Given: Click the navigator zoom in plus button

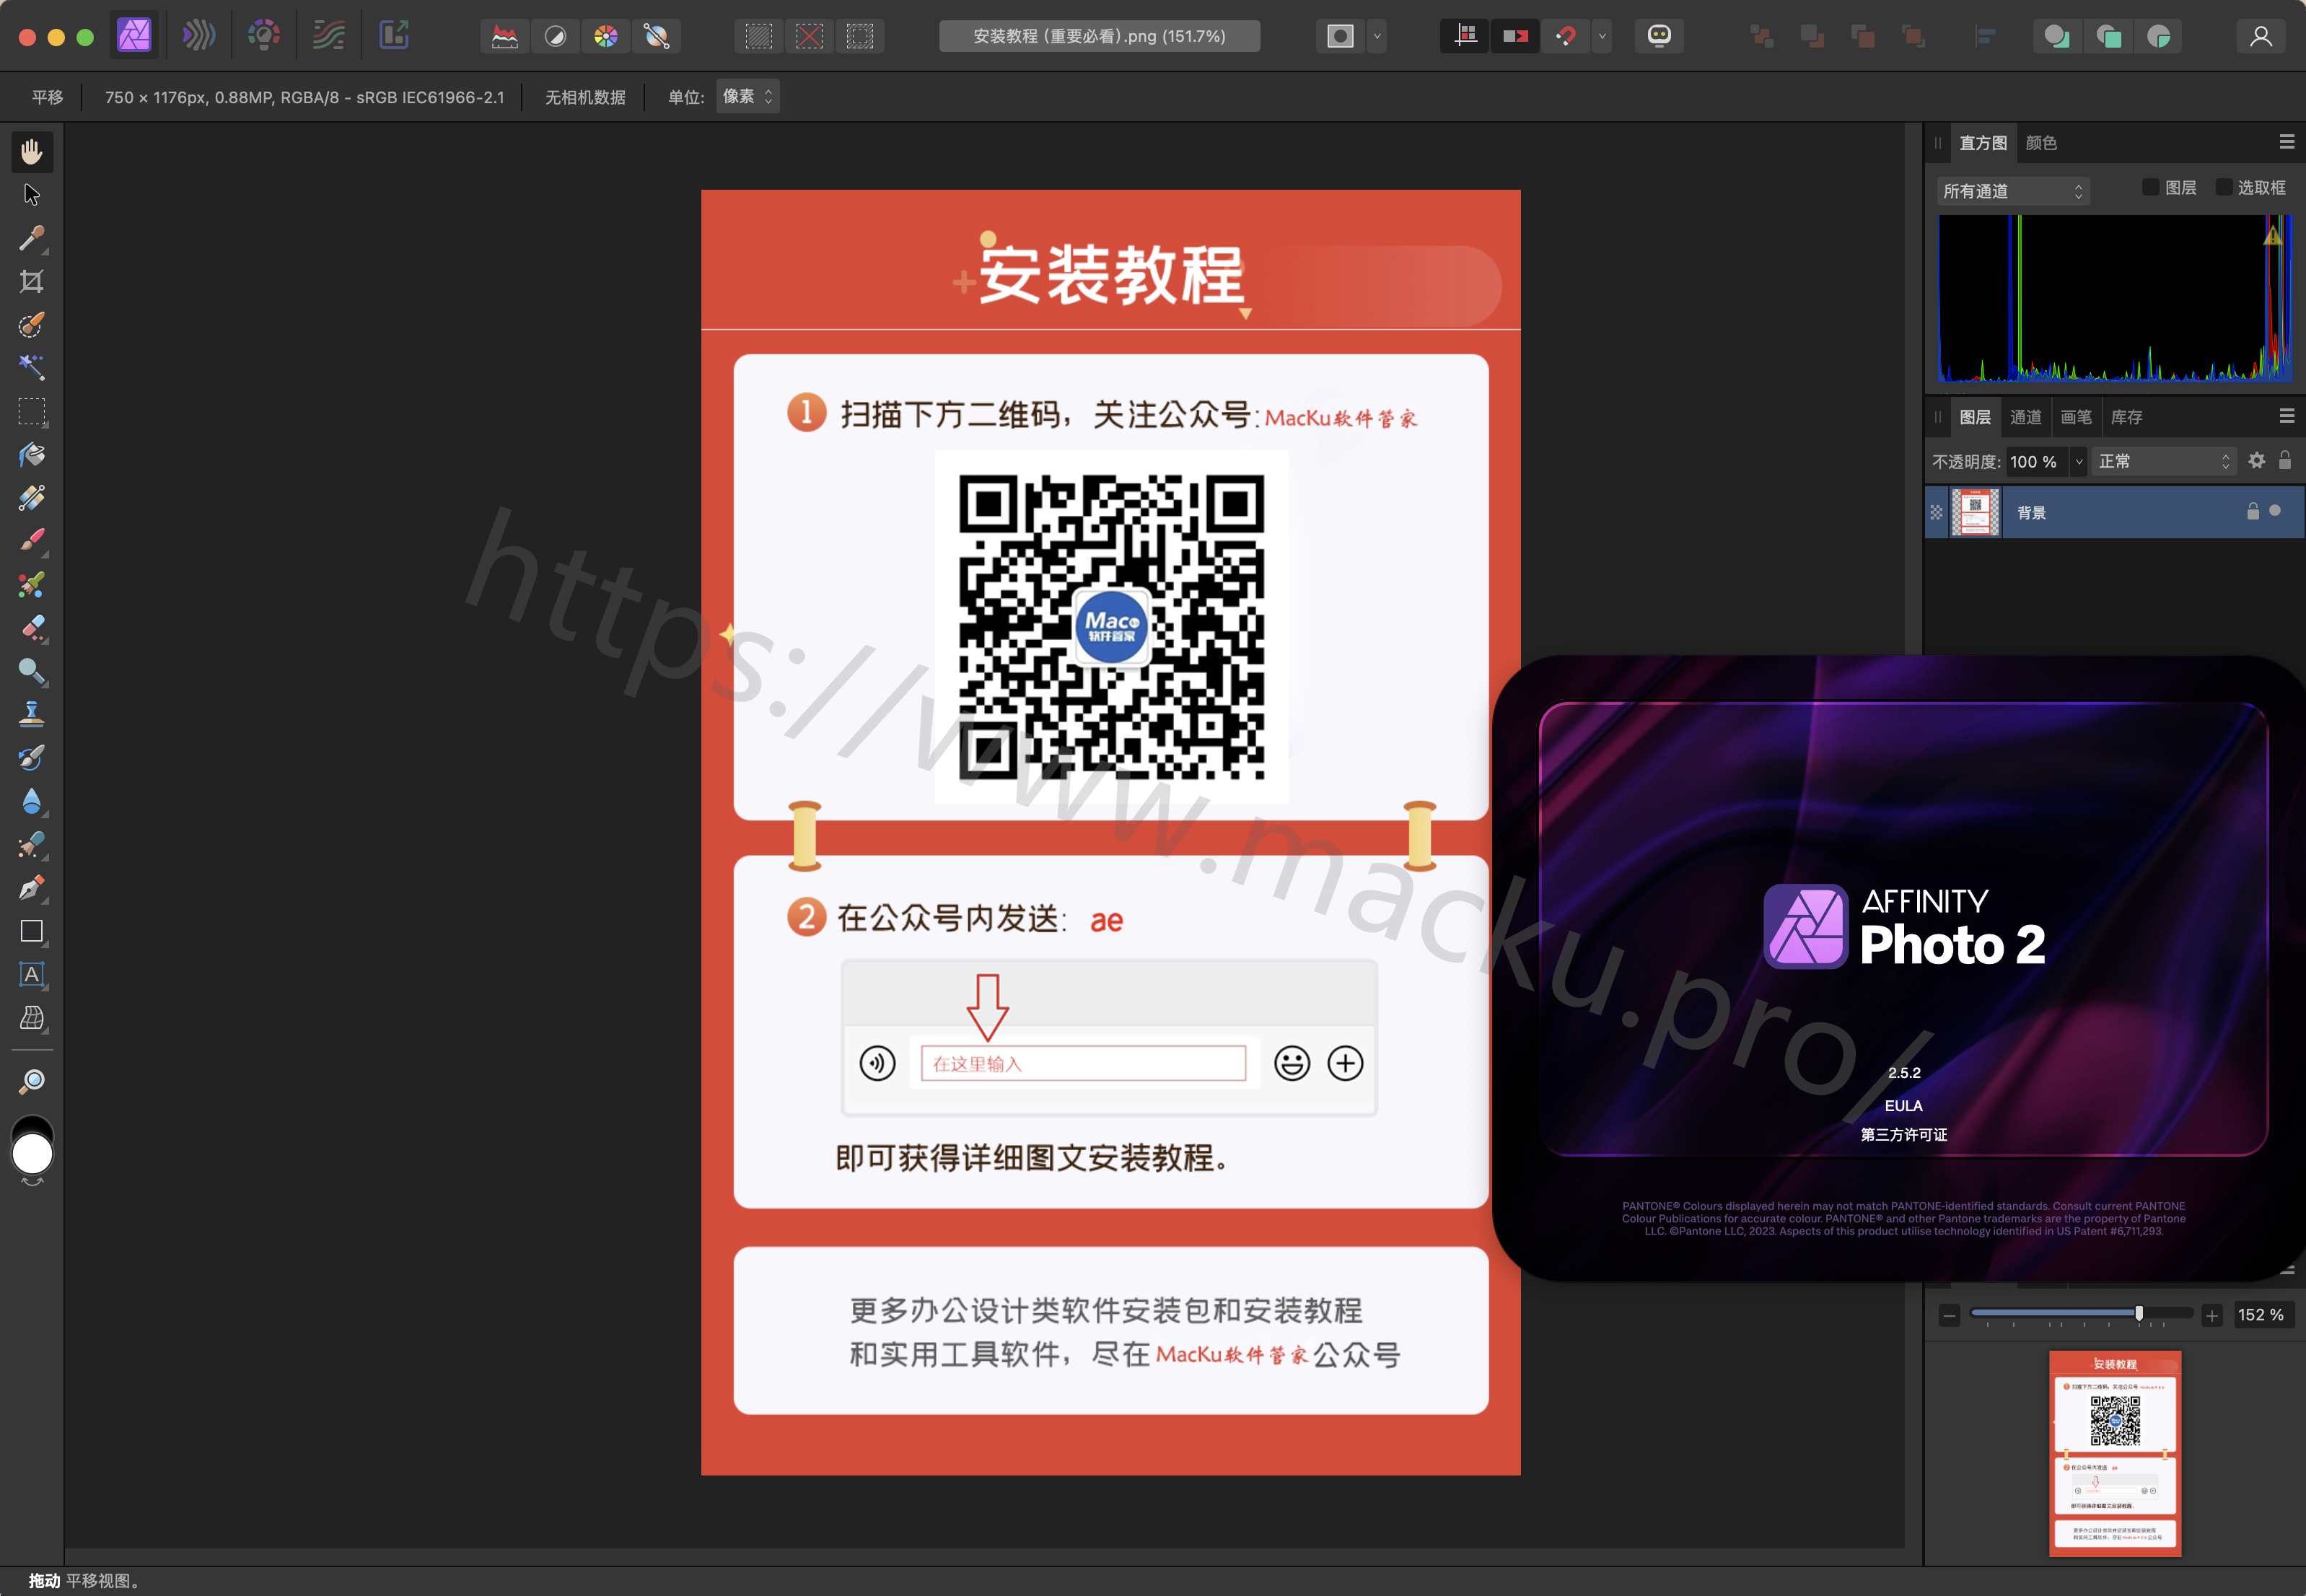Looking at the screenshot, I should pyautogui.click(x=2212, y=1316).
